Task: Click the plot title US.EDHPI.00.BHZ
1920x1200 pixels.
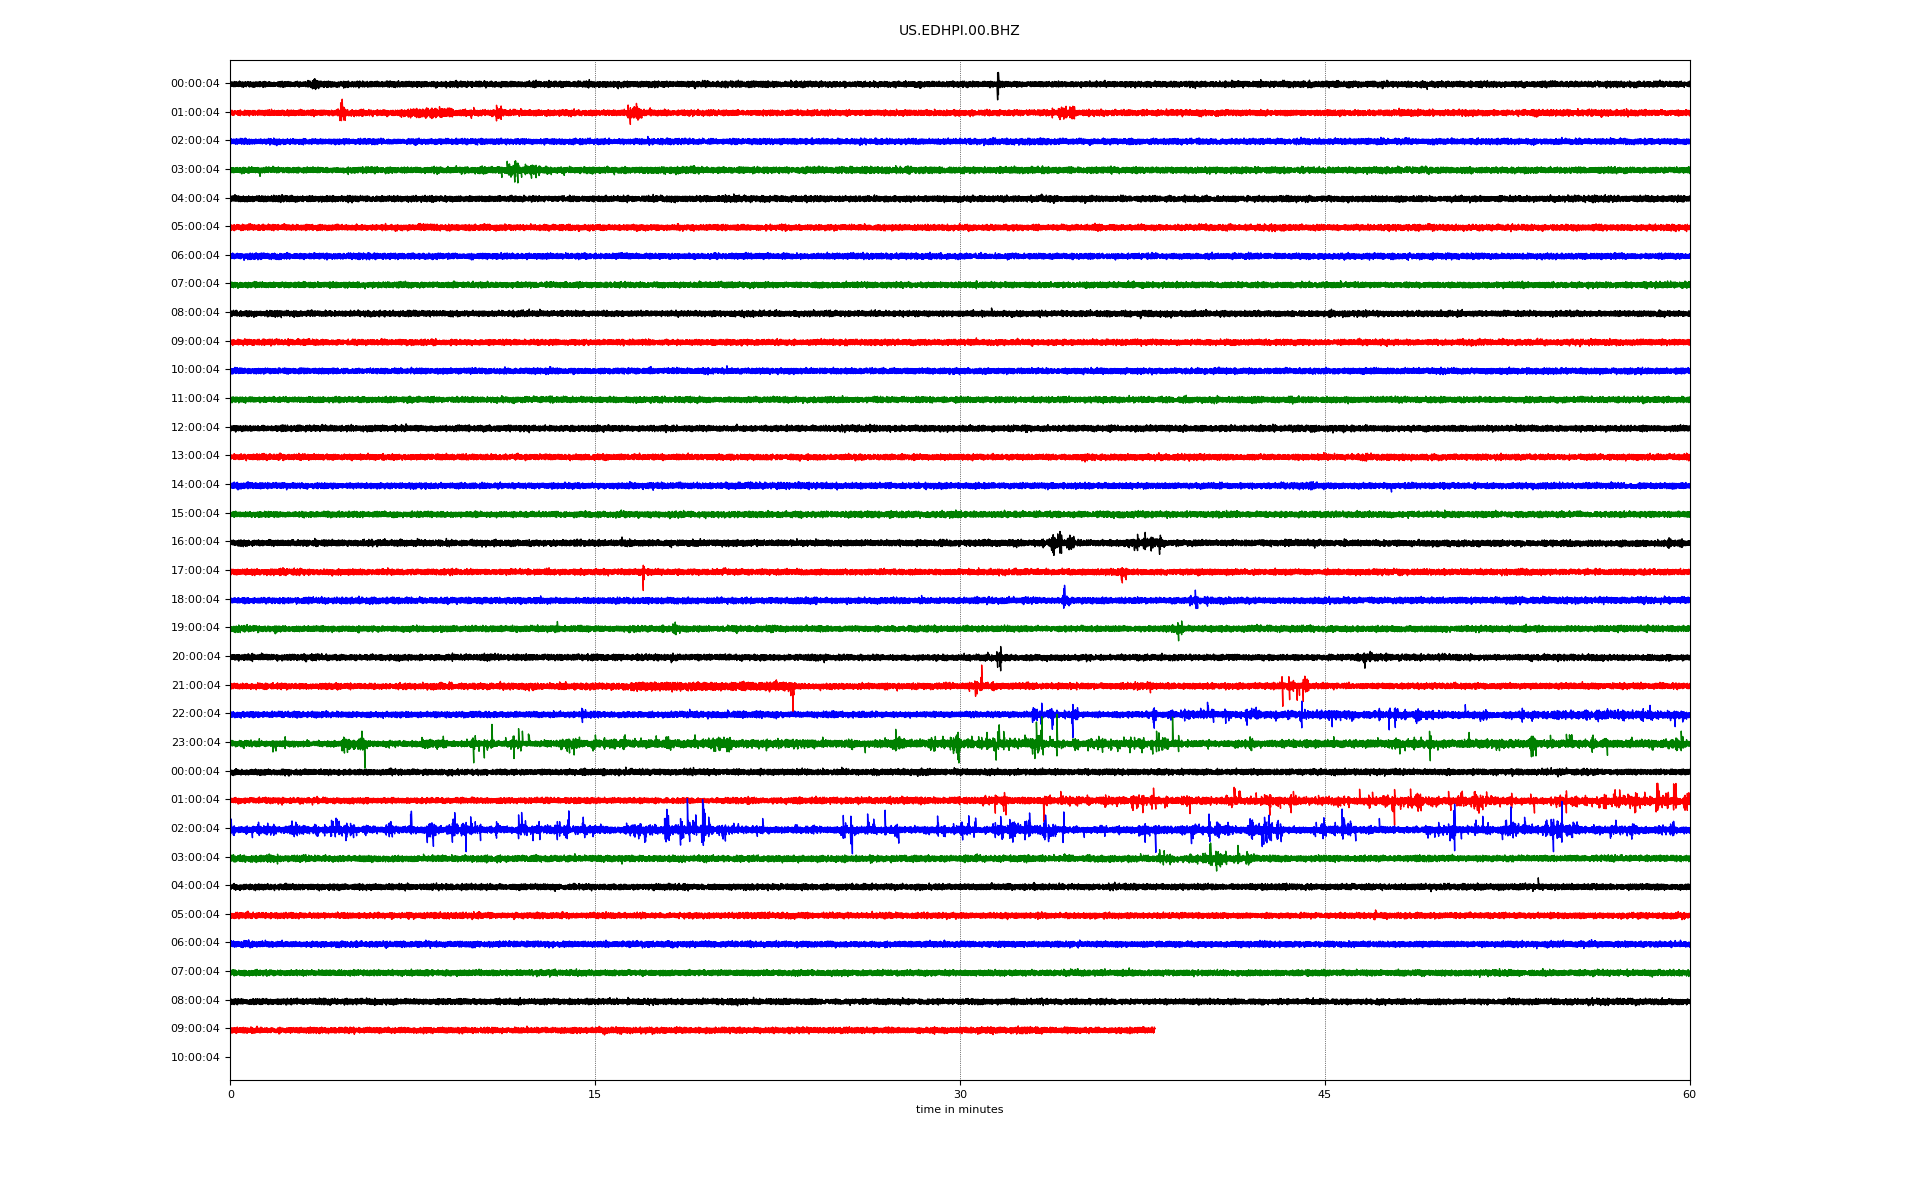Action: point(958,31)
